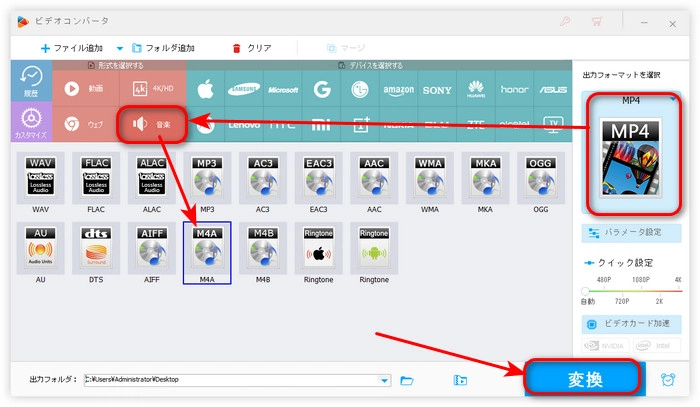The image size is (700, 407).
Task: Open the output folder browse icon
Action: [407, 380]
